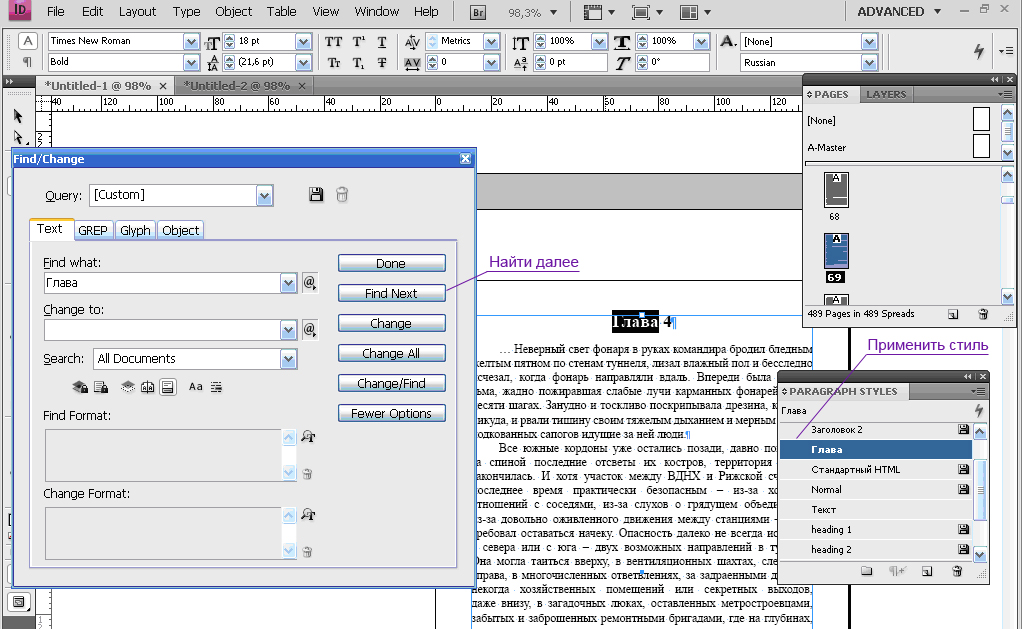Toggle Include Footnotes search option

coord(168,387)
